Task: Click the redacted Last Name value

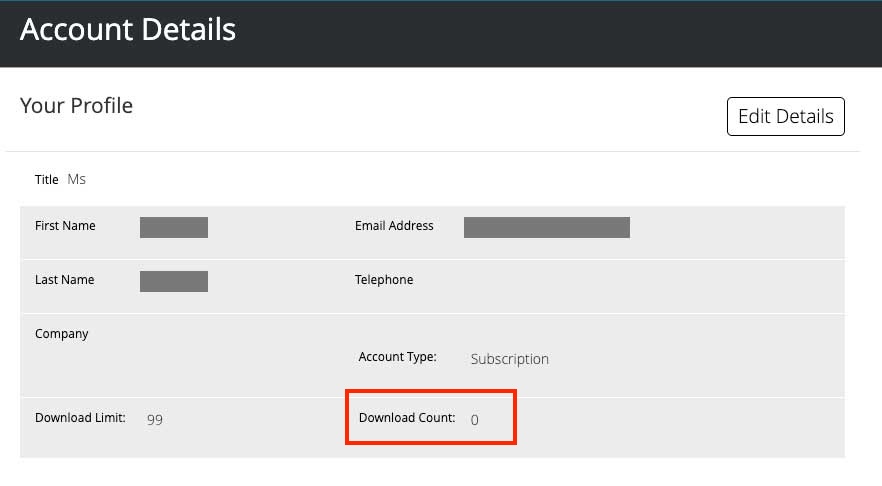Action: tap(174, 281)
